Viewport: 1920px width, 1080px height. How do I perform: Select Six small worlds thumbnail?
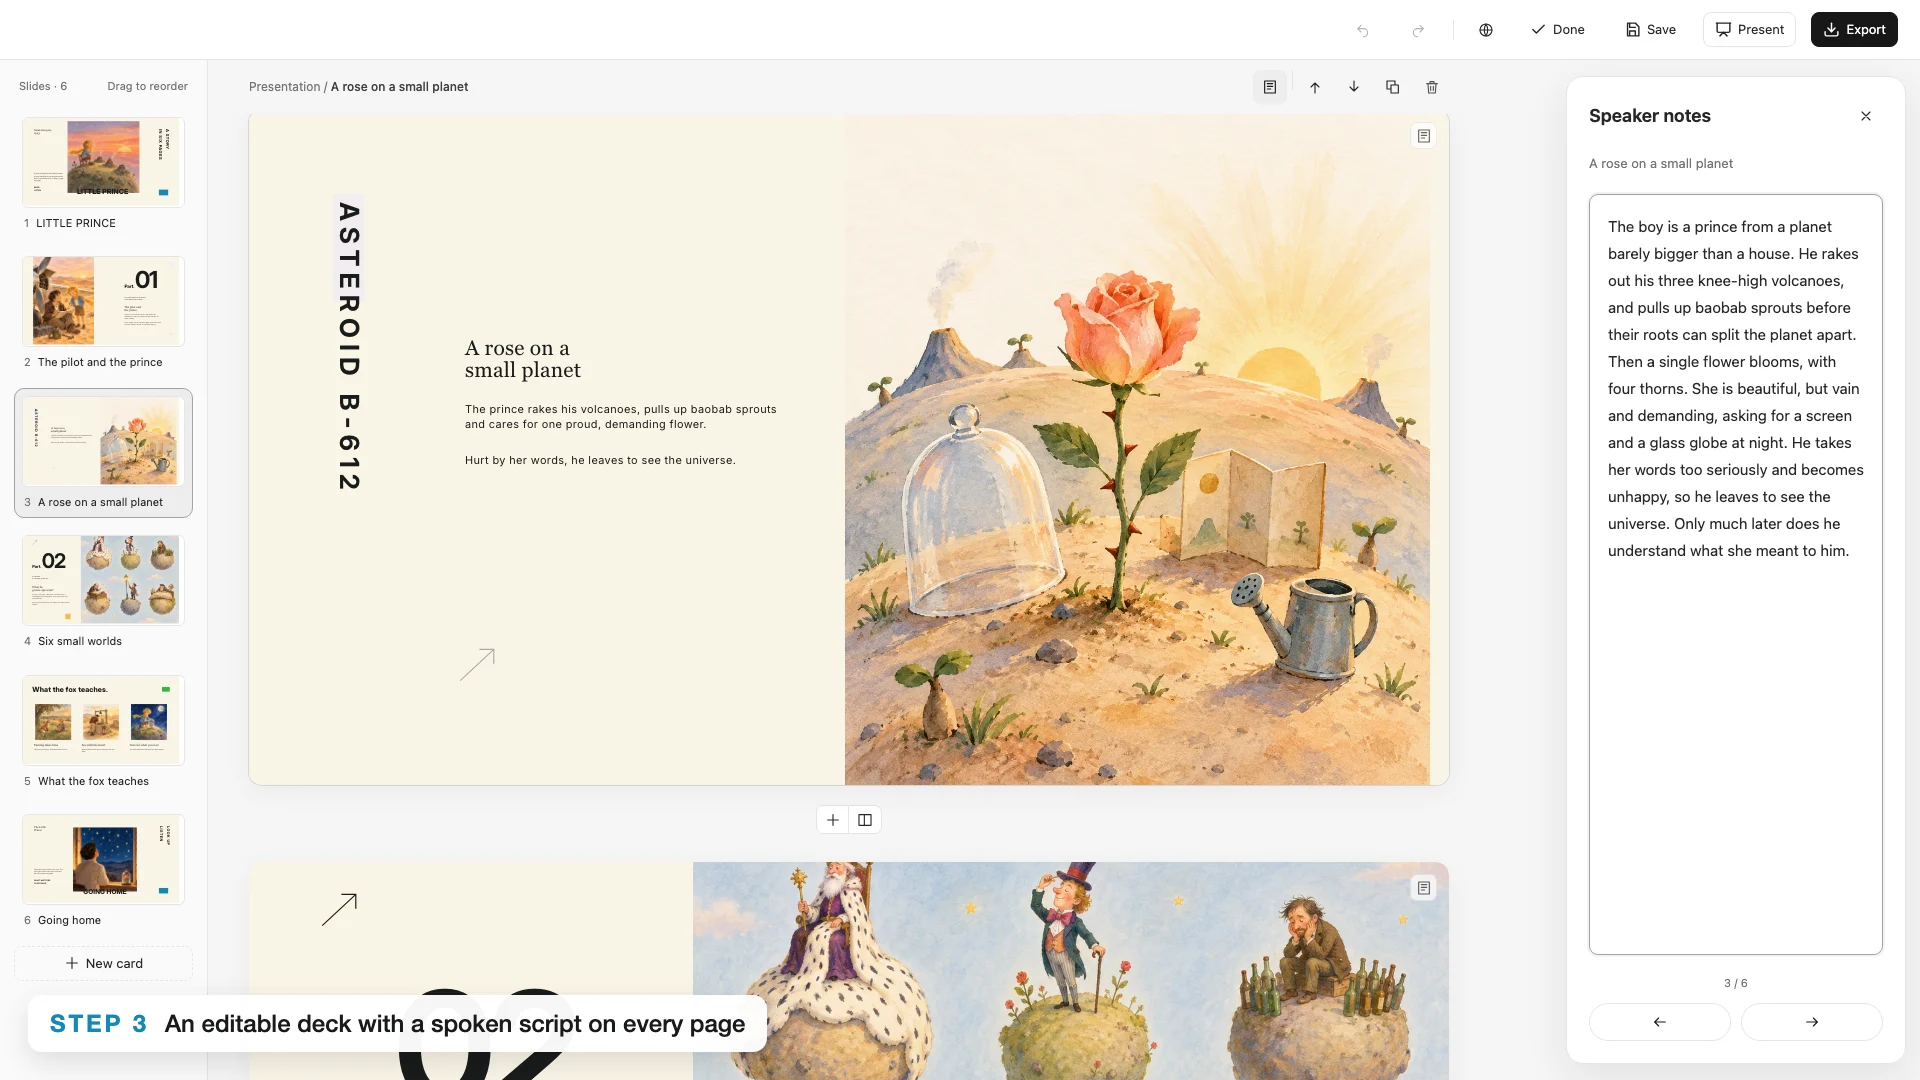(x=104, y=581)
